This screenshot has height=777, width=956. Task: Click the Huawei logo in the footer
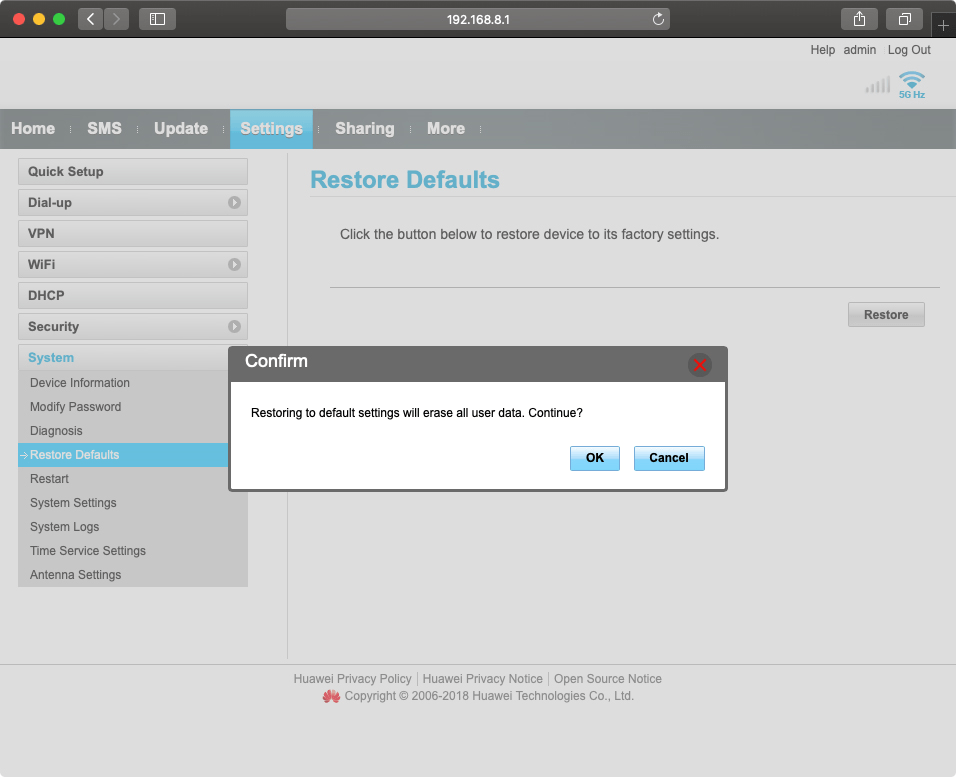331,696
